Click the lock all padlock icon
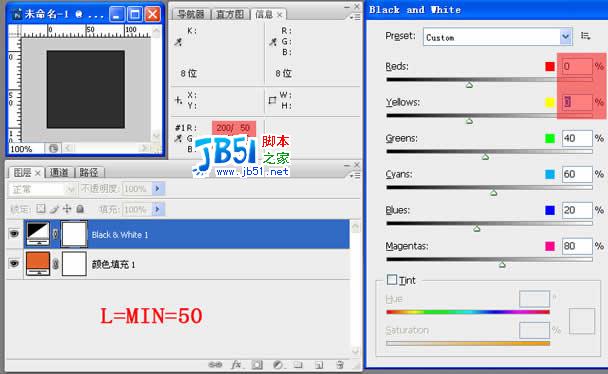Screen dimensions: 608x374 [80, 209]
